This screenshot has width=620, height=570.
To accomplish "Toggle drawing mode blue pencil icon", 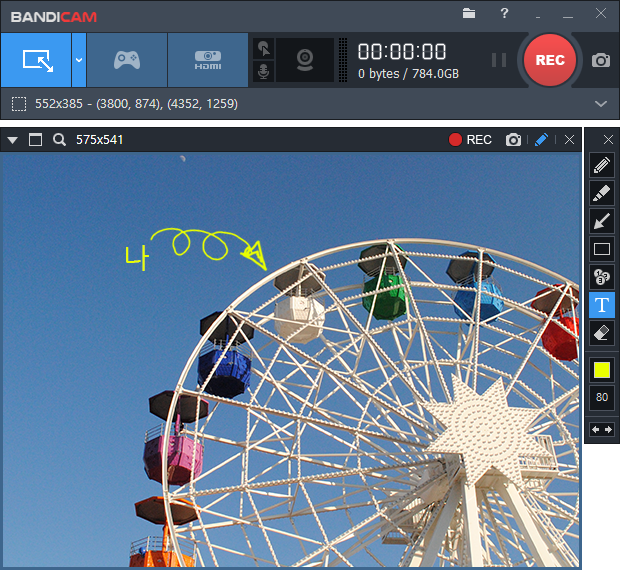I will [541, 140].
